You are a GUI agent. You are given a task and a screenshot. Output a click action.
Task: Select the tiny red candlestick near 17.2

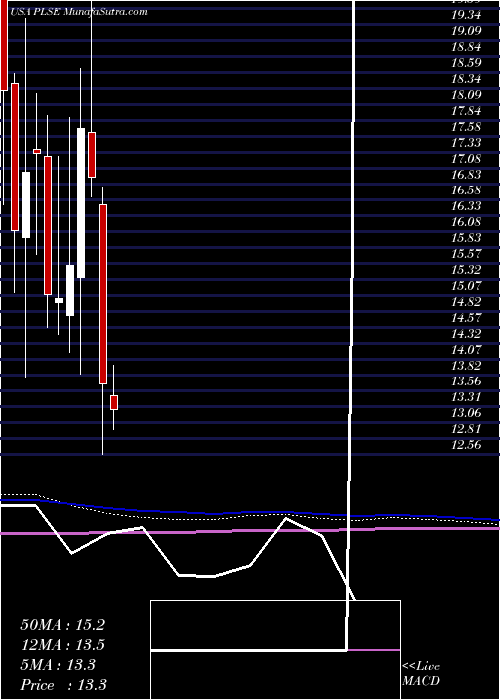click(x=37, y=151)
